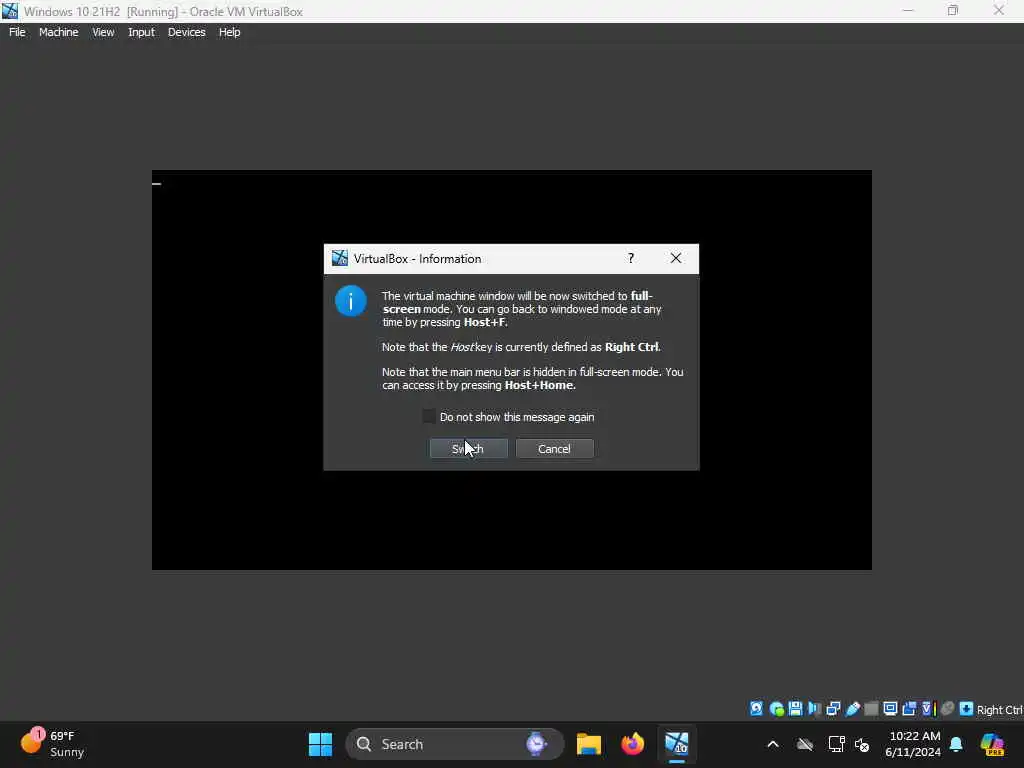Click the taskbar Search box

tap(455, 744)
